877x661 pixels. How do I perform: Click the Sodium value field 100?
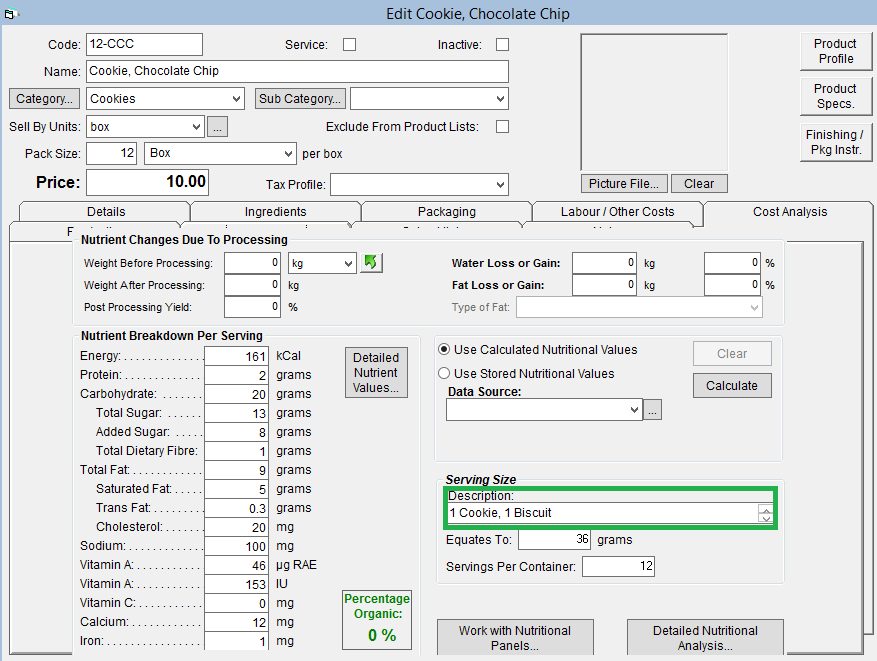236,546
